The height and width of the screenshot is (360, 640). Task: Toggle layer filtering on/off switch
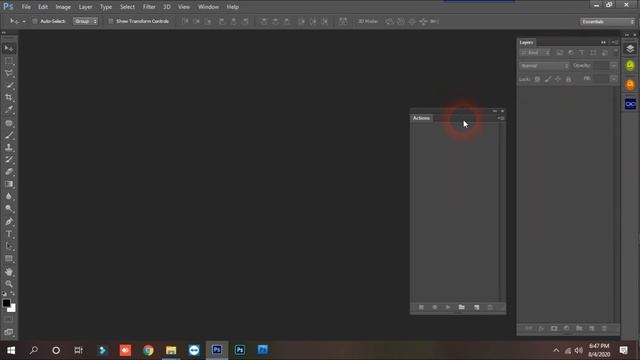tap(616, 52)
